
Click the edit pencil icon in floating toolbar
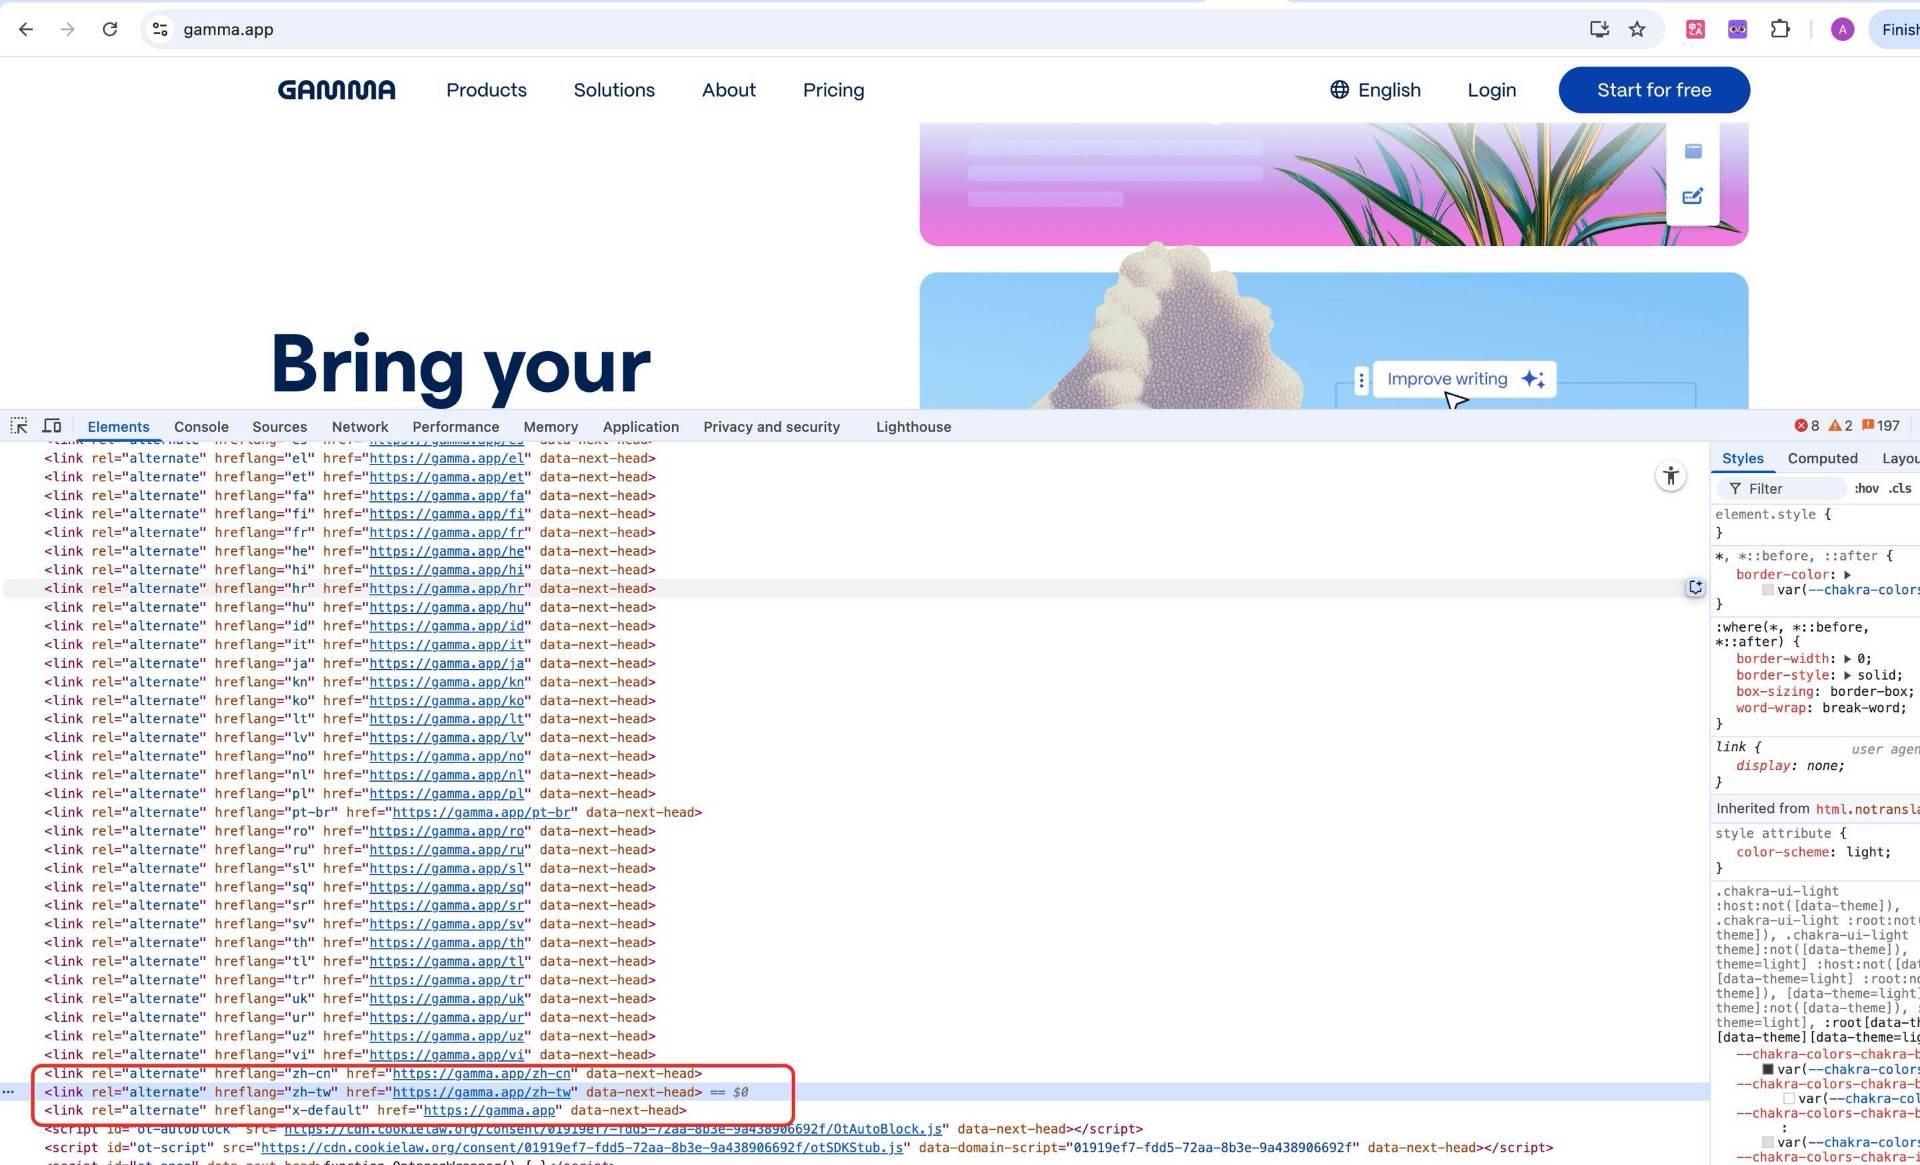coord(1693,196)
